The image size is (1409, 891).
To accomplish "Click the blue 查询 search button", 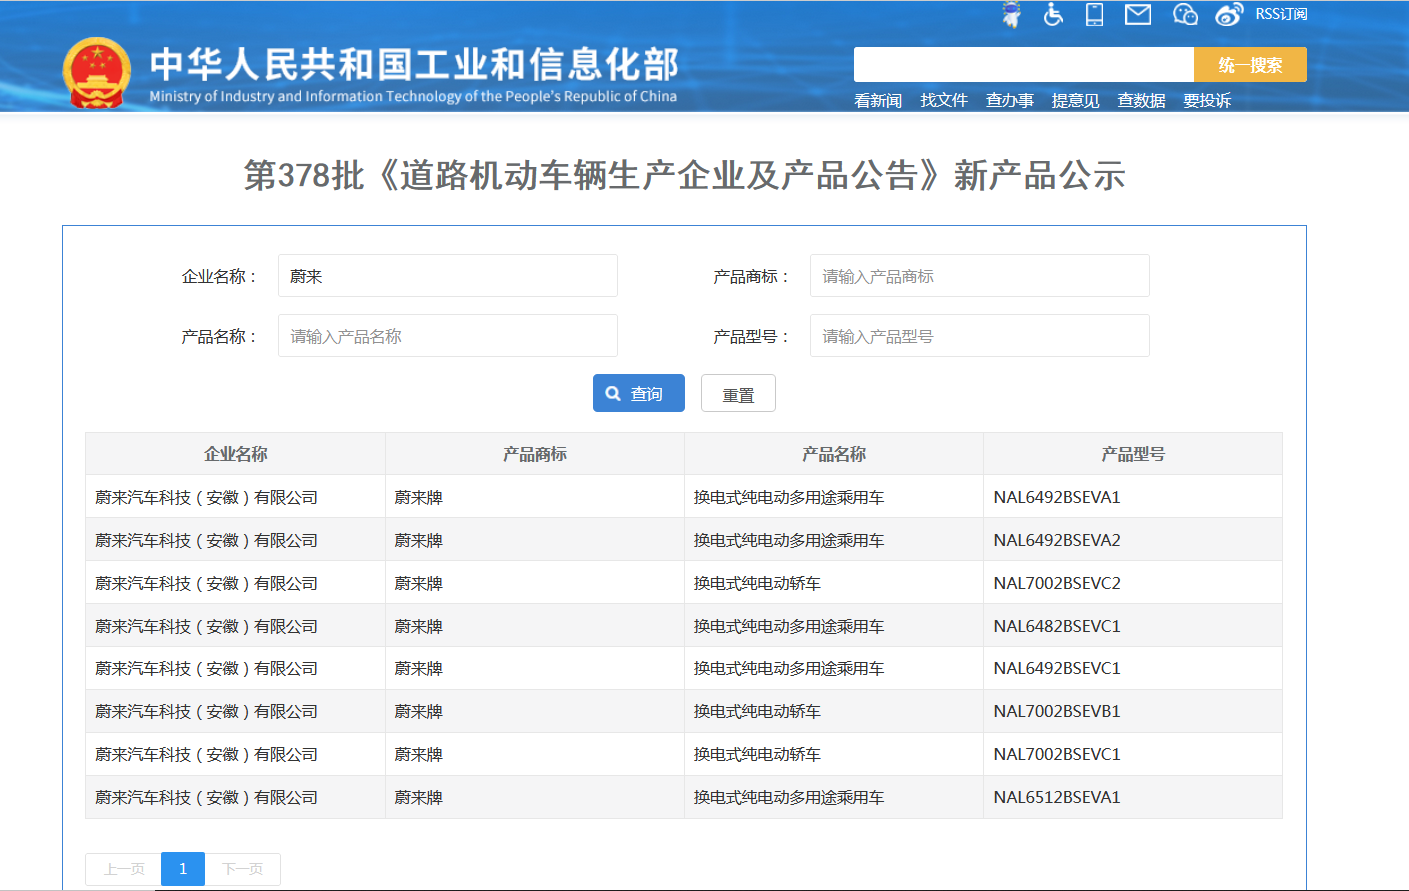I will (639, 393).
